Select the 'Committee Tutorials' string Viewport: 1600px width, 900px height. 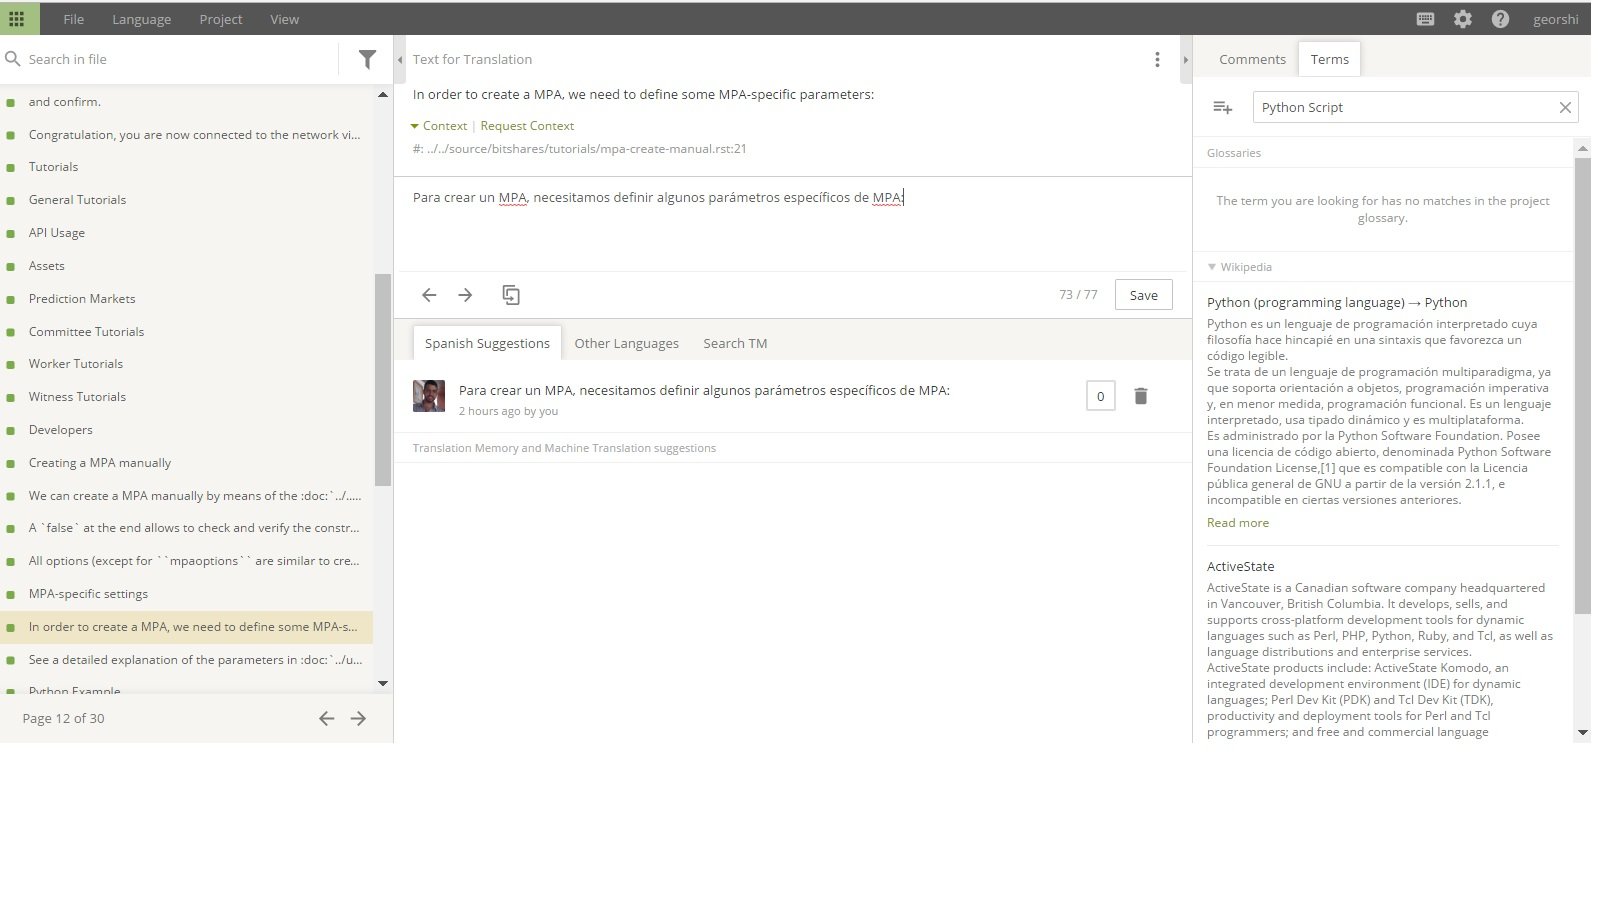pyautogui.click(x=86, y=332)
